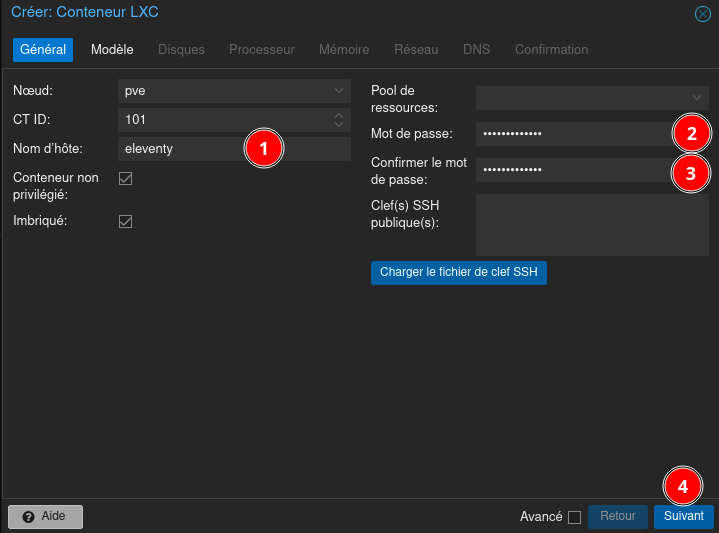Click the red annotation marker 4

(683, 487)
